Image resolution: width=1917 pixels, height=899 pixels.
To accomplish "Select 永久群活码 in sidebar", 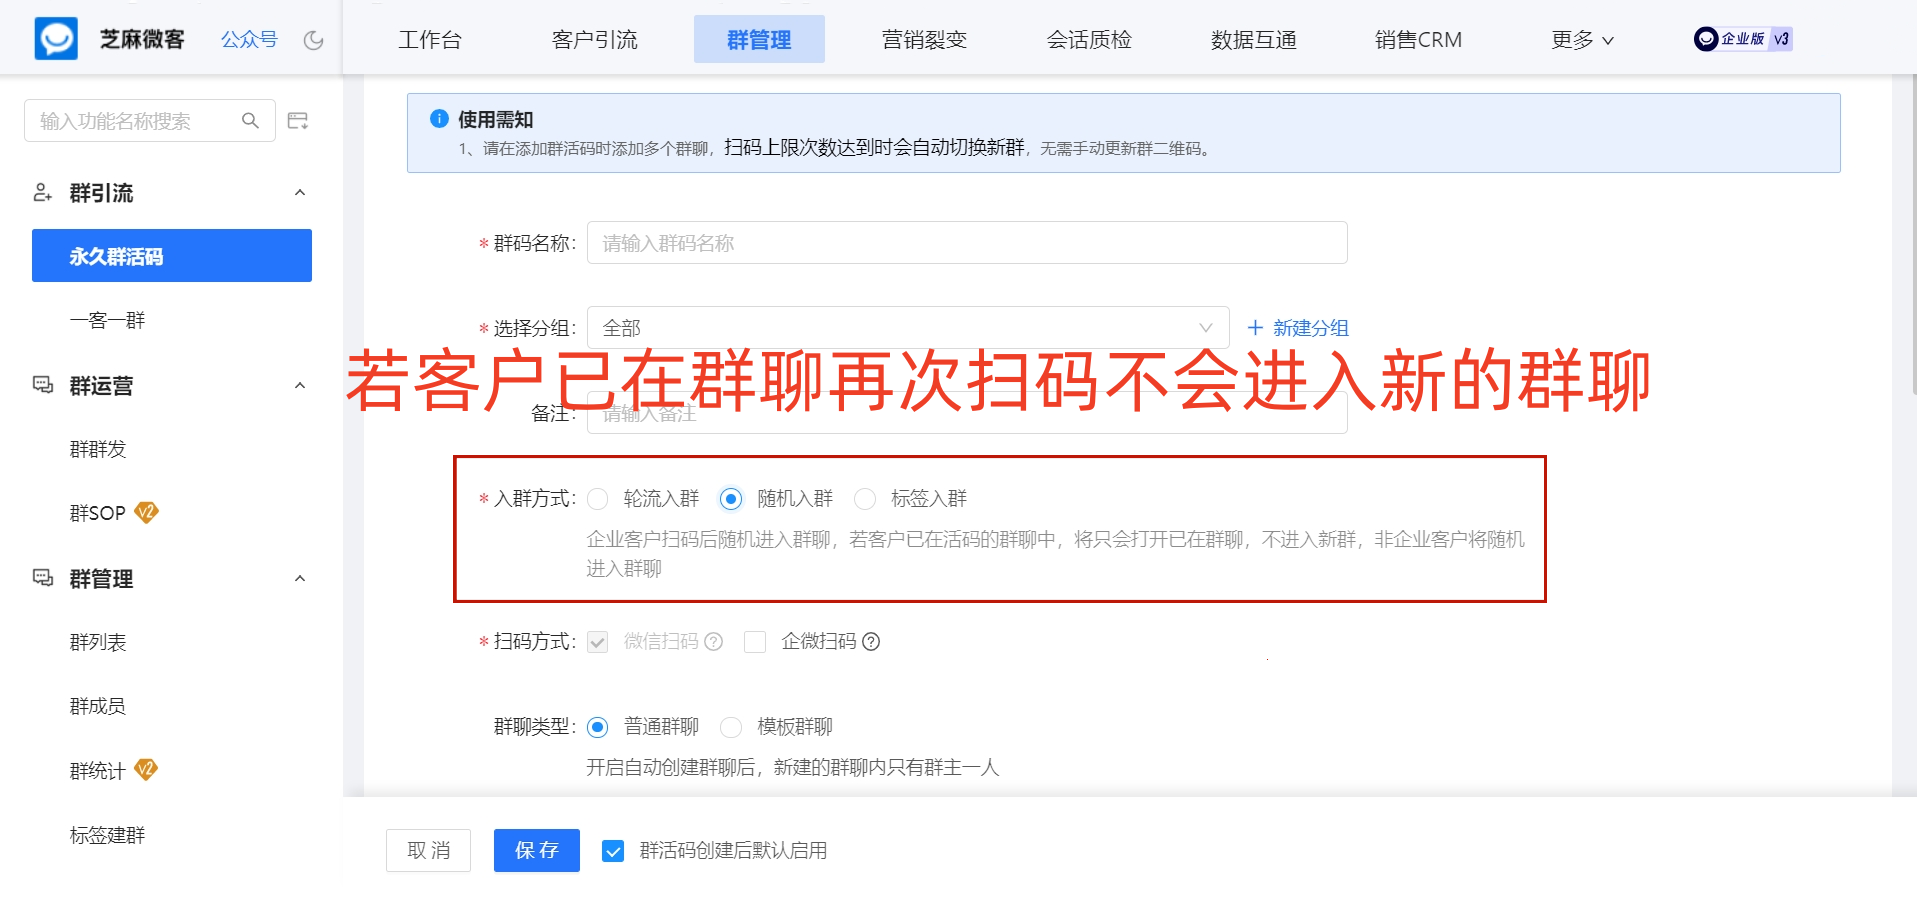I will (x=172, y=256).
